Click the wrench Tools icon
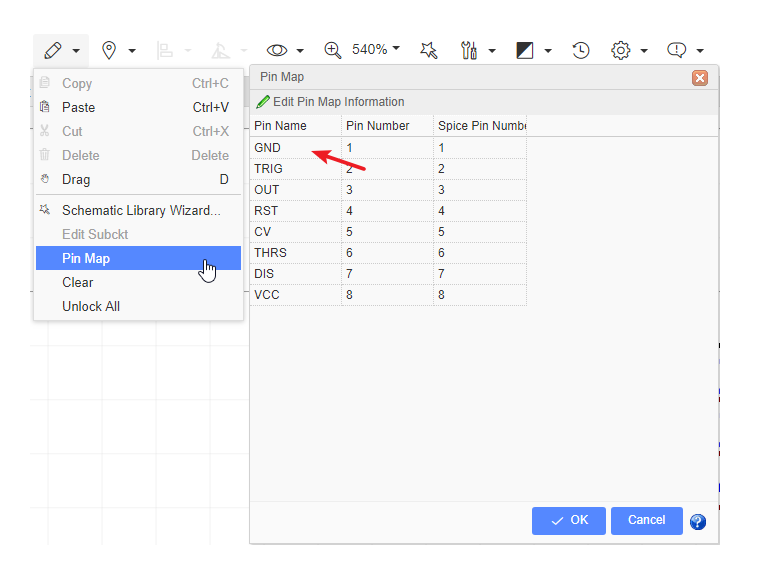 click(x=469, y=50)
